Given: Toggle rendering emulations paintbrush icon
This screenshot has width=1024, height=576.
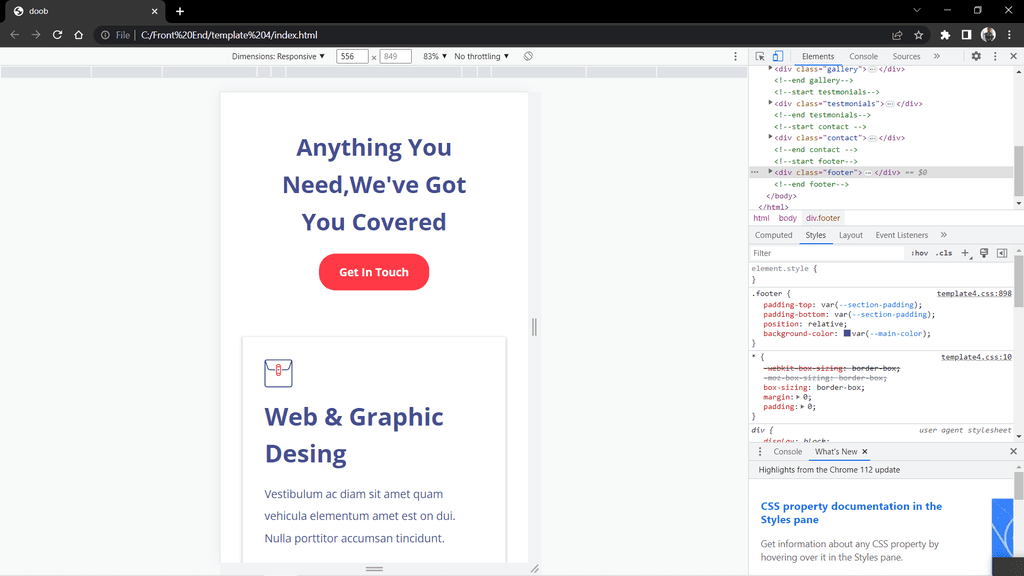Looking at the screenshot, I should [x=984, y=253].
